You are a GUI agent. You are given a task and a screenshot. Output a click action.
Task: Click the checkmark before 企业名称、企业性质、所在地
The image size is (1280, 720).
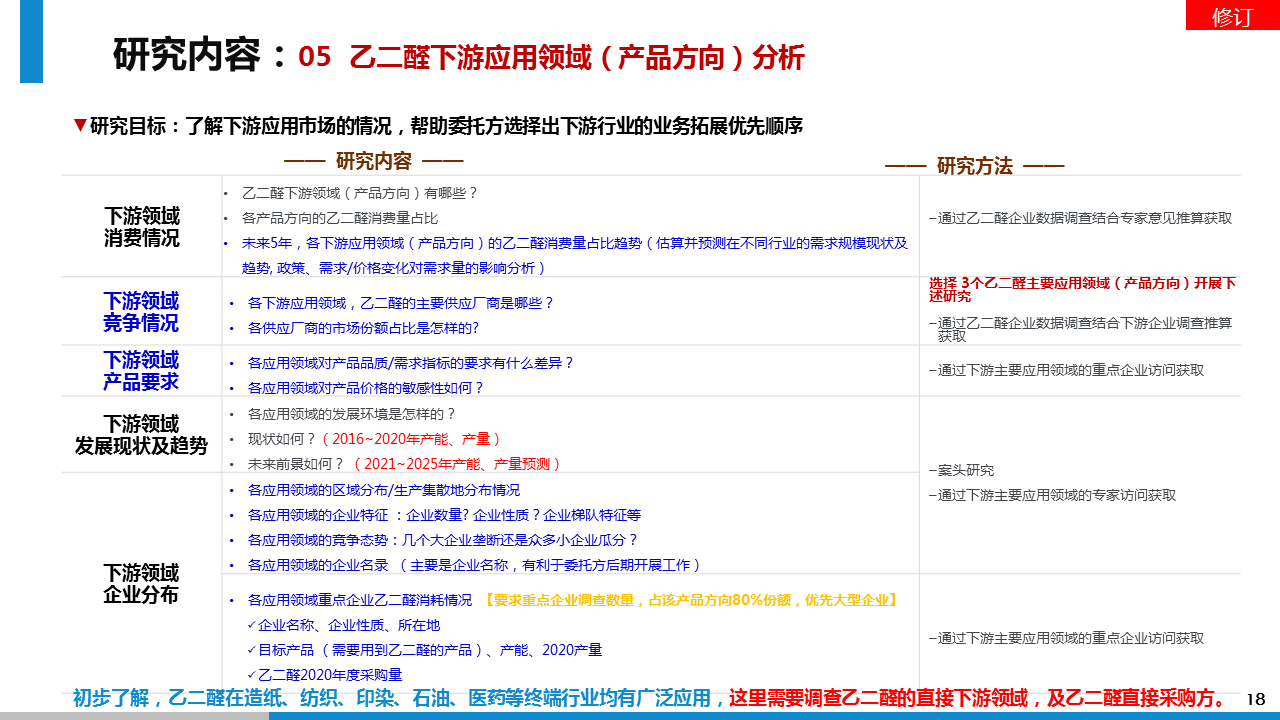pyautogui.click(x=252, y=625)
